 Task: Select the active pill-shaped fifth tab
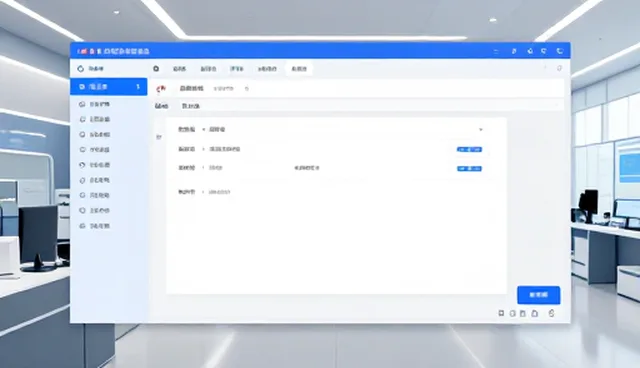pyautogui.click(x=299, y=69)
